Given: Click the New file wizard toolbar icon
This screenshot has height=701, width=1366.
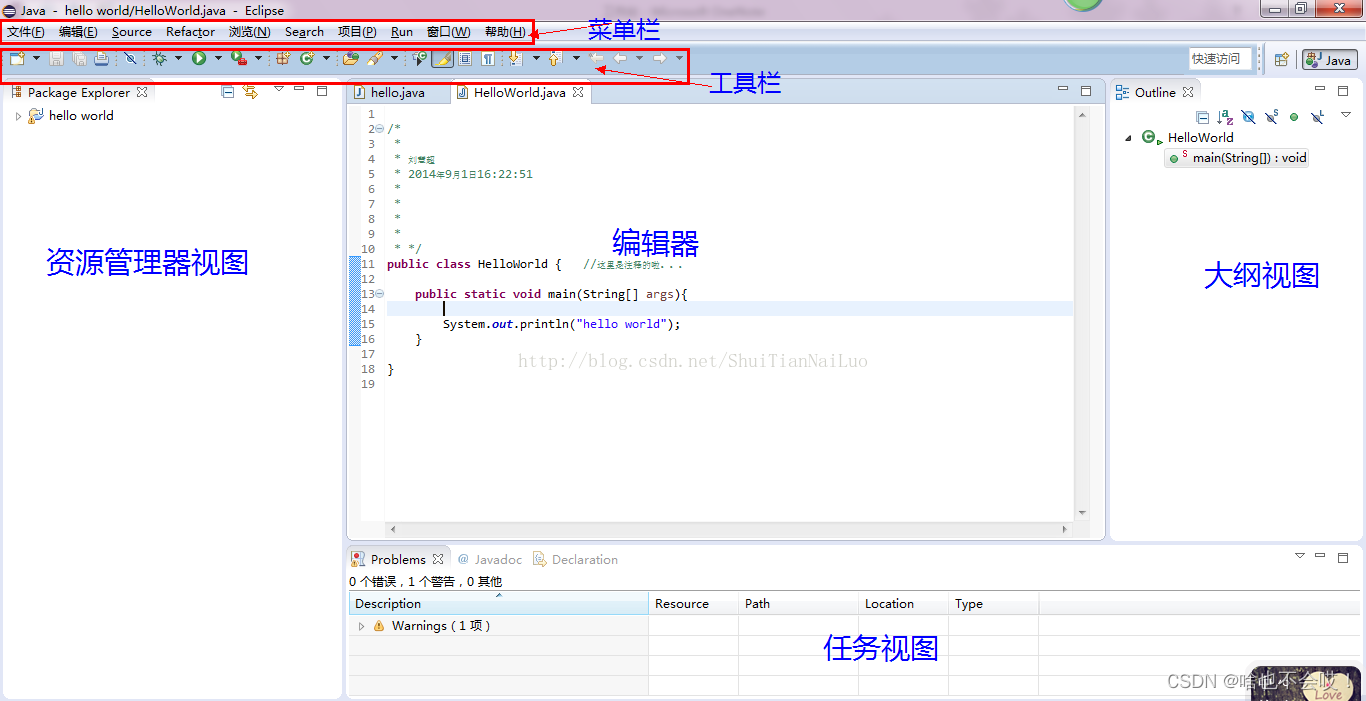Looking at the screenshot, I should [x=17, y=59].
